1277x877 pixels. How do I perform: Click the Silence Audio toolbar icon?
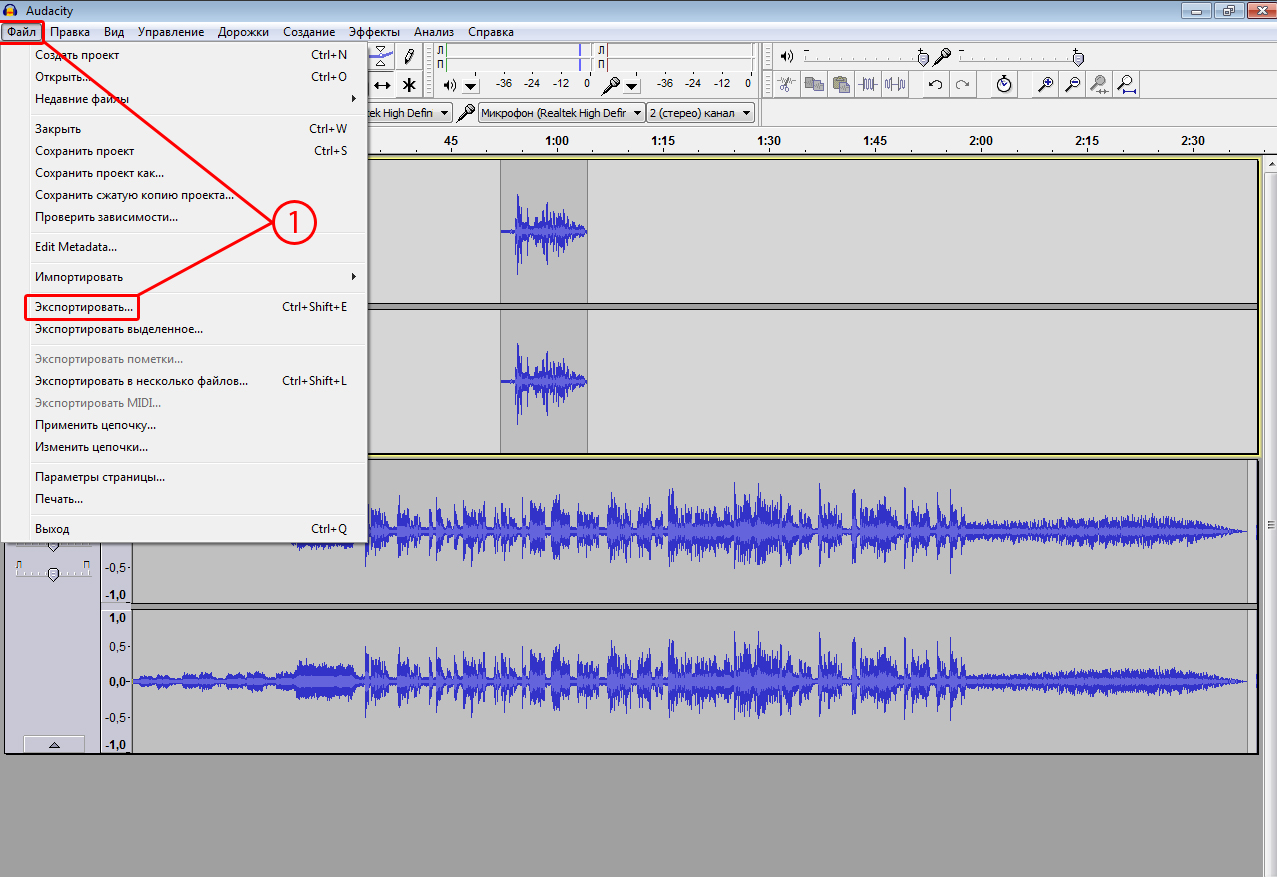click(x=895, y=85)
